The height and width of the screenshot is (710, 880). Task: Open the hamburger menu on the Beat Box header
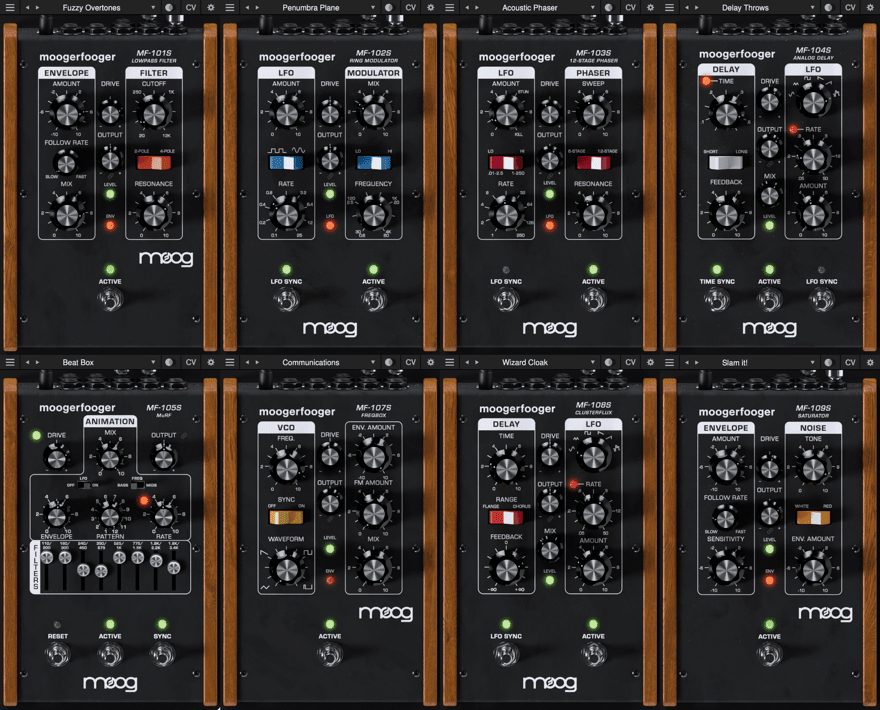(10, 362)
